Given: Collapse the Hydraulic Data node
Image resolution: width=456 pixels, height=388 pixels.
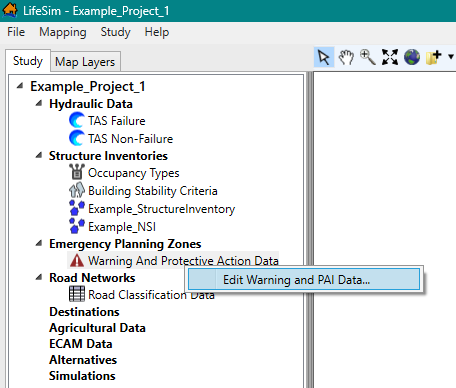Looking at the screenshot, I should click(39, 103).
